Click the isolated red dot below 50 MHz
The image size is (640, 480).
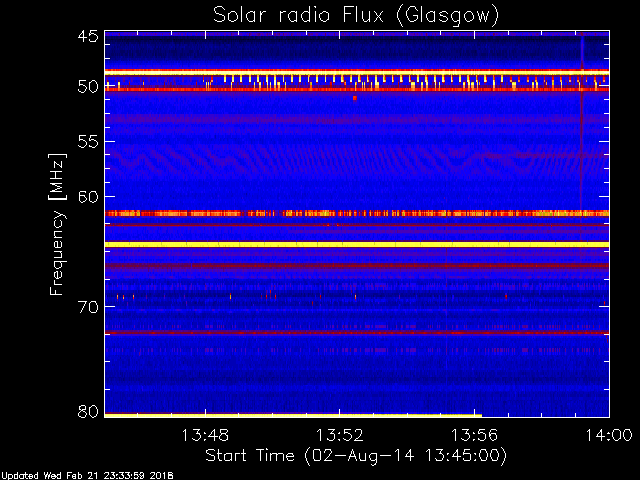tap(355, 98)
